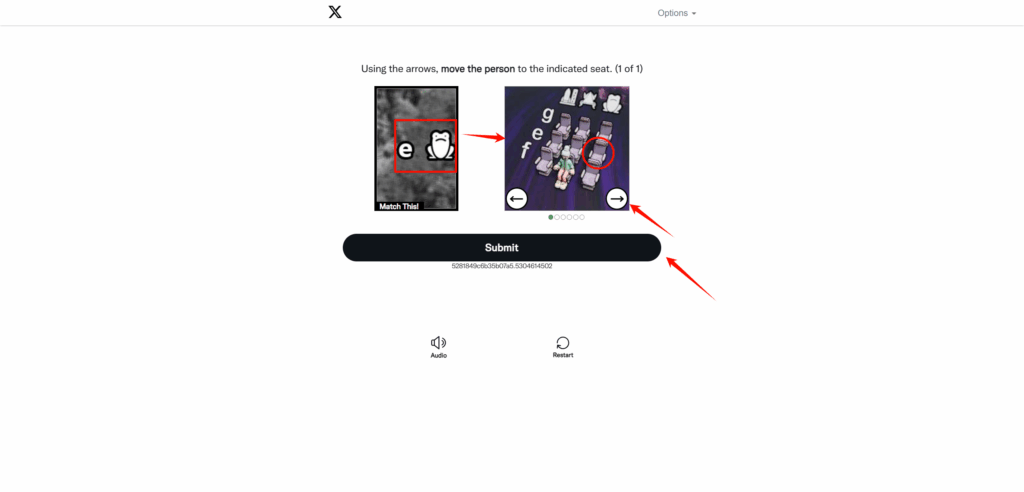This screenshot has width=1024, height=492.
Task: Select the third pagination dot
Action: coord(563,217)
